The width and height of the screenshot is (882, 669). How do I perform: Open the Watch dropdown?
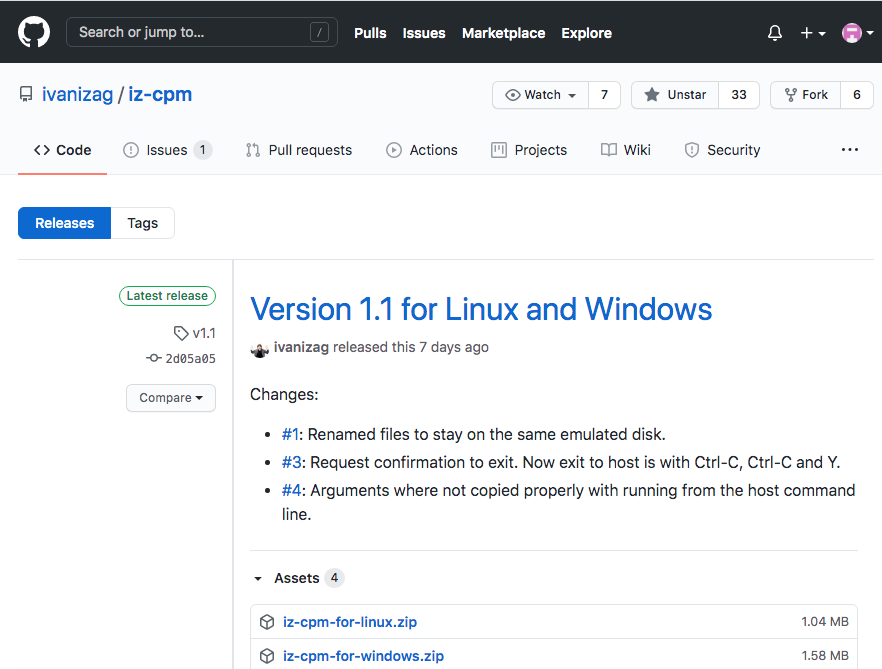pyautogui.click(x=541, y=95)
